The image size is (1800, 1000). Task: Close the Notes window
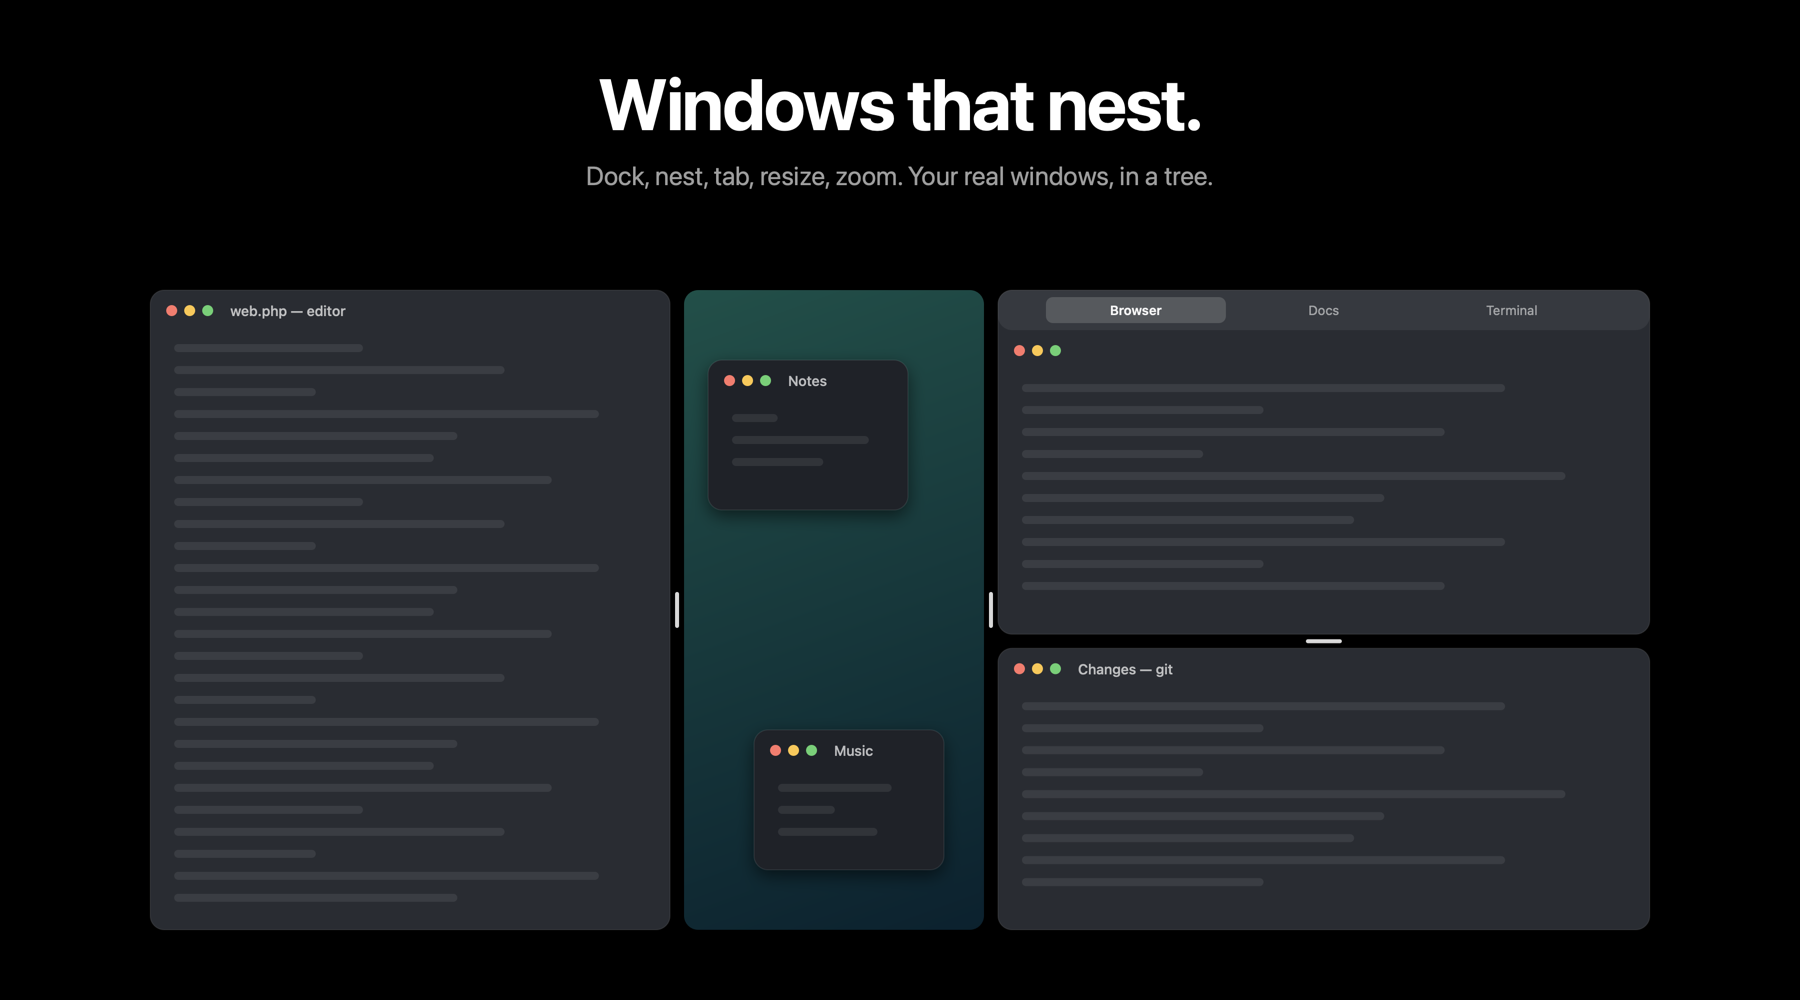coord(730,381)
